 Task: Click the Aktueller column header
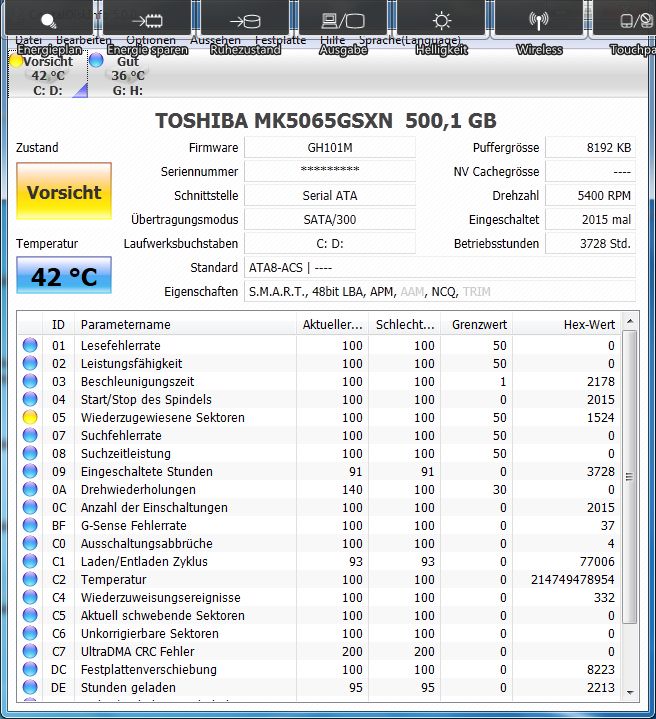(x=332, y=324)
